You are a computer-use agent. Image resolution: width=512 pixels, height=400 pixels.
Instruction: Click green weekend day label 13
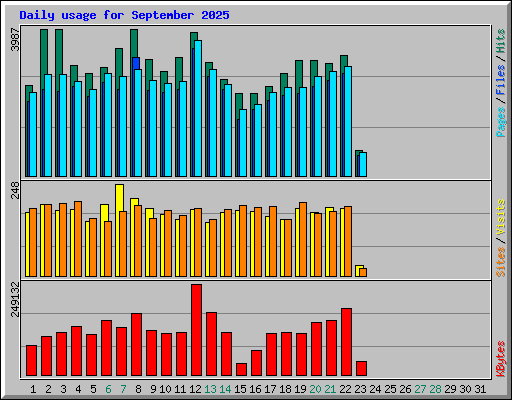click(210, 389)
